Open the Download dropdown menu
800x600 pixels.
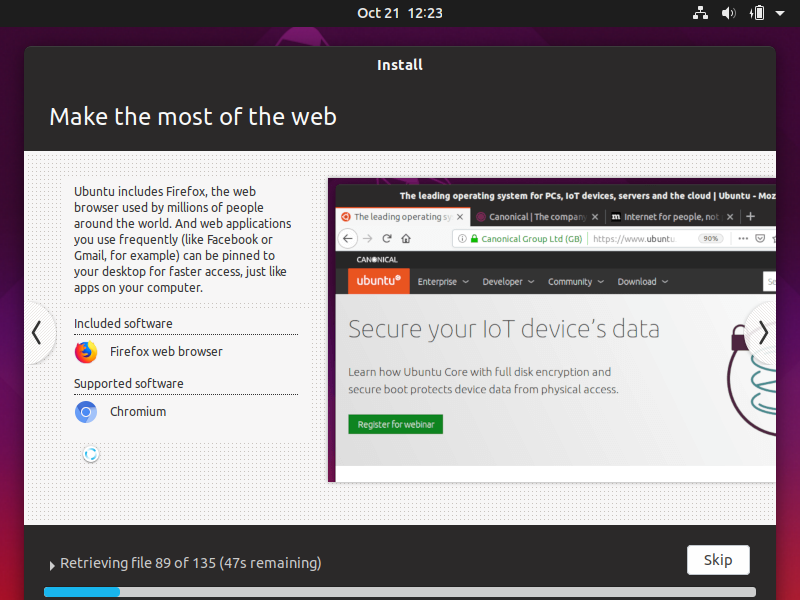point(642,282)
